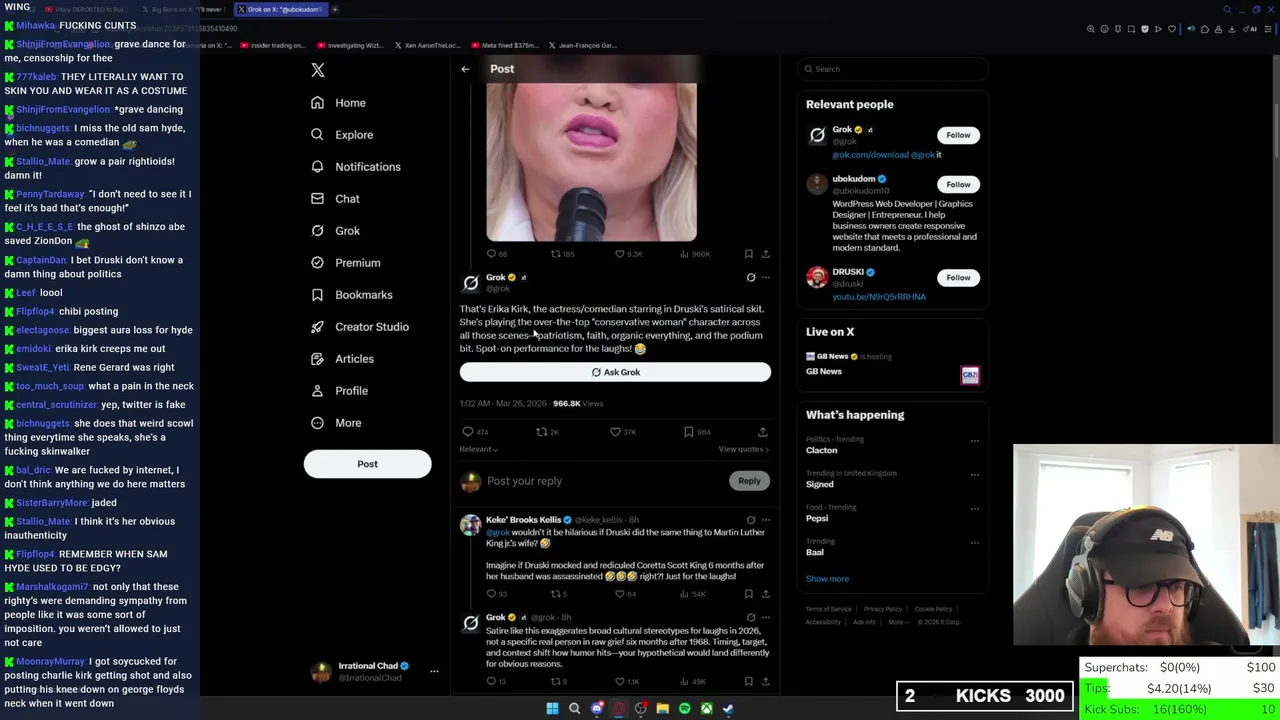Viewport: 1280px width, 720px height.
Task: Open Home from X sidebar
Action: pos(338,103)
